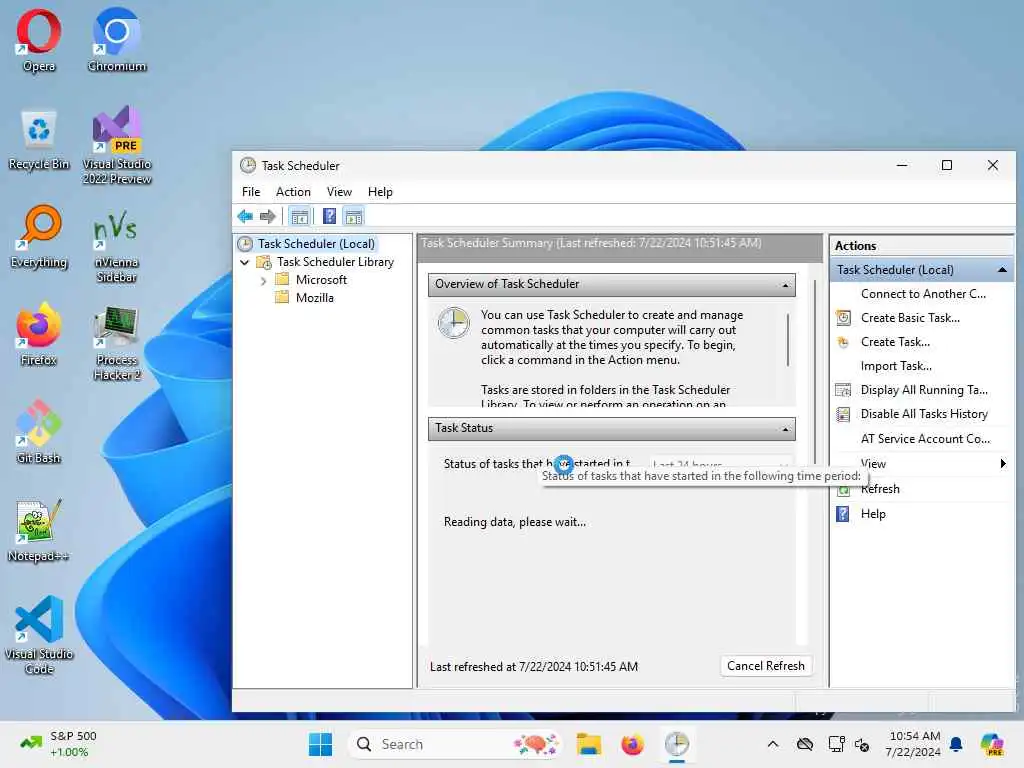Open the Copilot preview taskbar icon
The width and height of the screenshot is (1024, 768).
click(992, 744)
